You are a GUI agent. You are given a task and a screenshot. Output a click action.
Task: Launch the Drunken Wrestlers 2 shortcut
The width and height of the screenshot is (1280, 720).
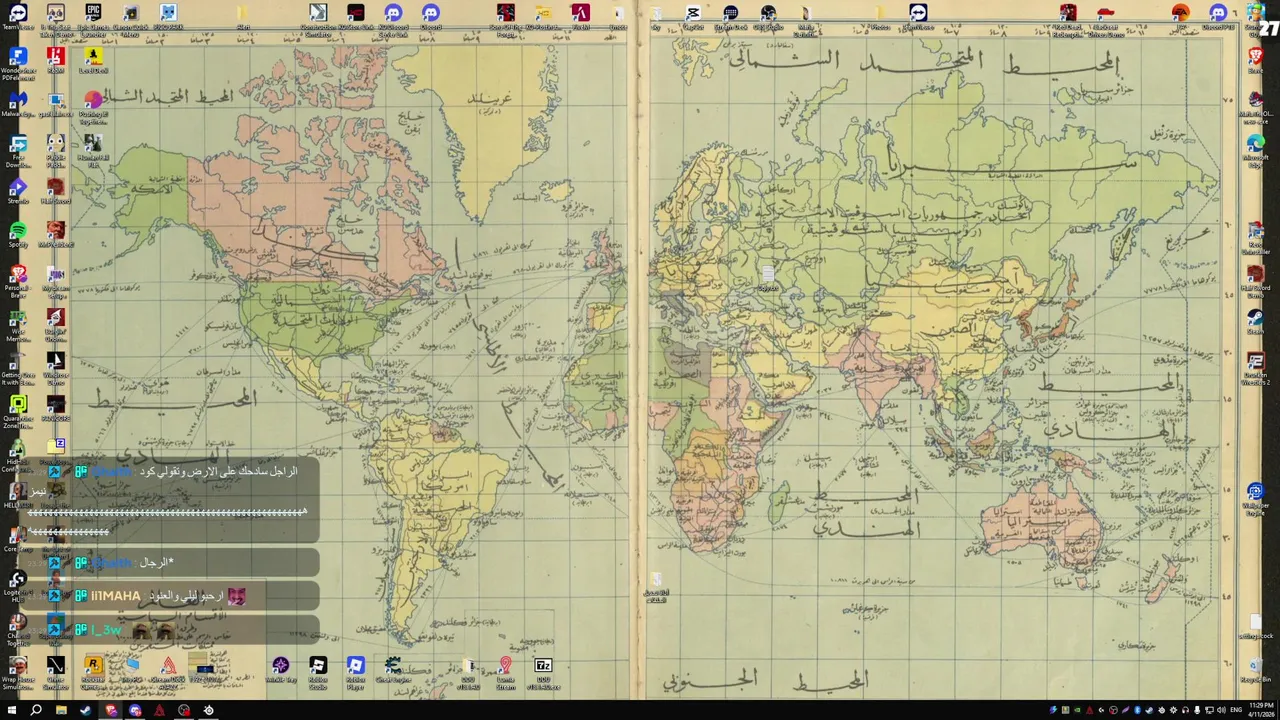pos(1256,365)
